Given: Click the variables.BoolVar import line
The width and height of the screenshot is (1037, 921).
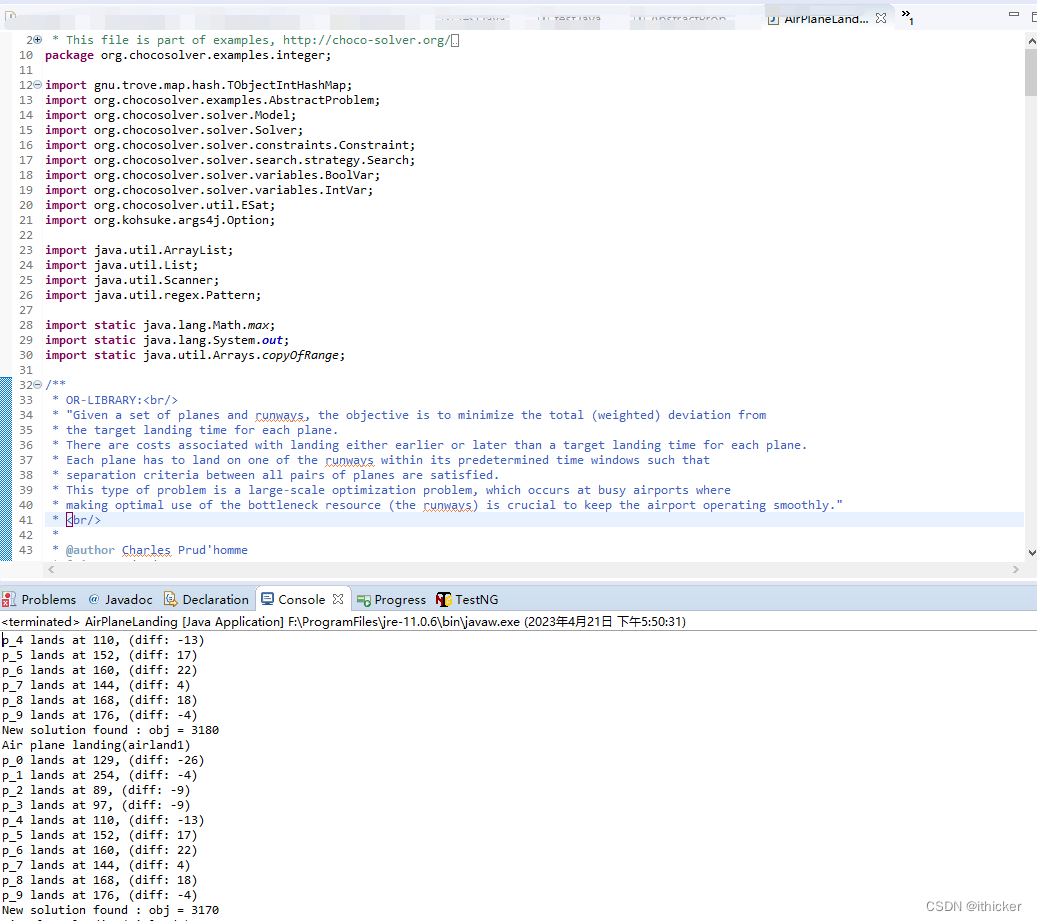Looking at the screenshot, I should (212, 175).
